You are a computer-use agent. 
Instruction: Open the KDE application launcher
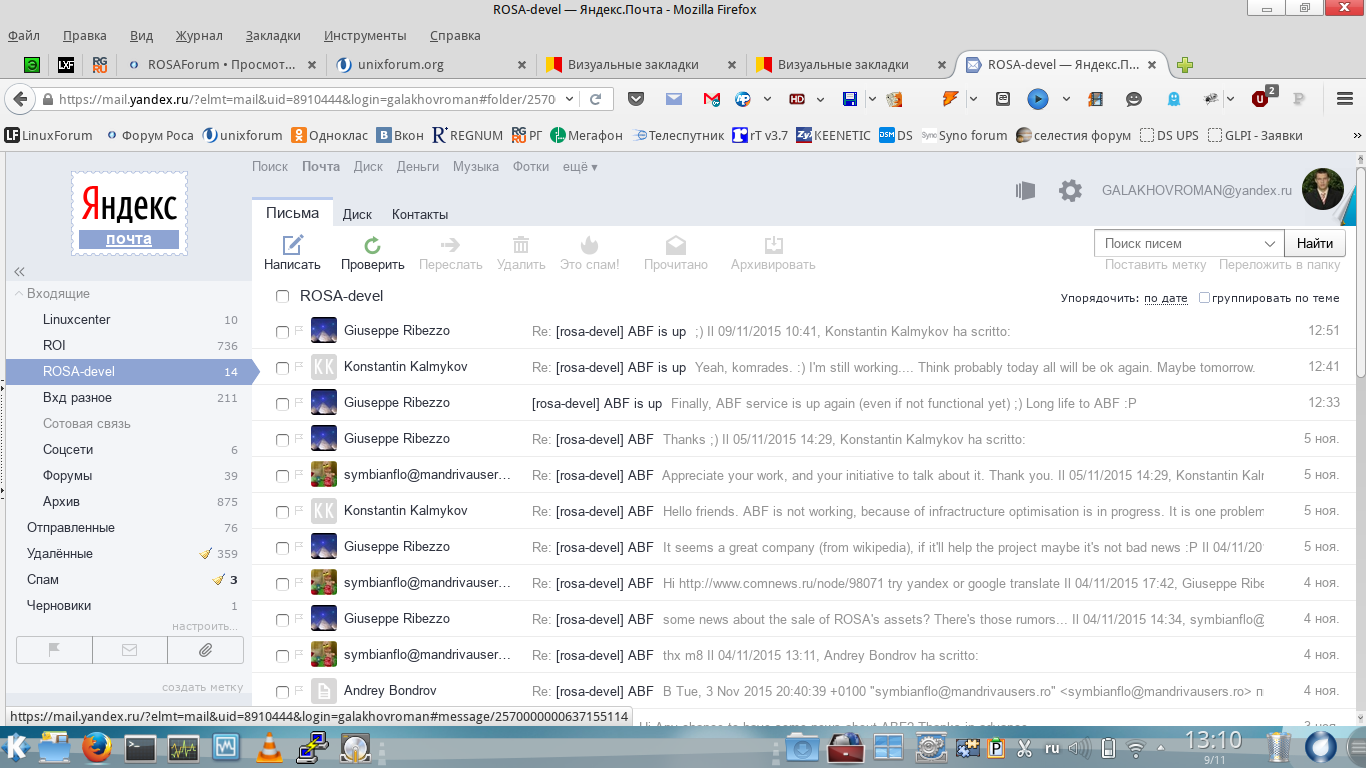16,747
